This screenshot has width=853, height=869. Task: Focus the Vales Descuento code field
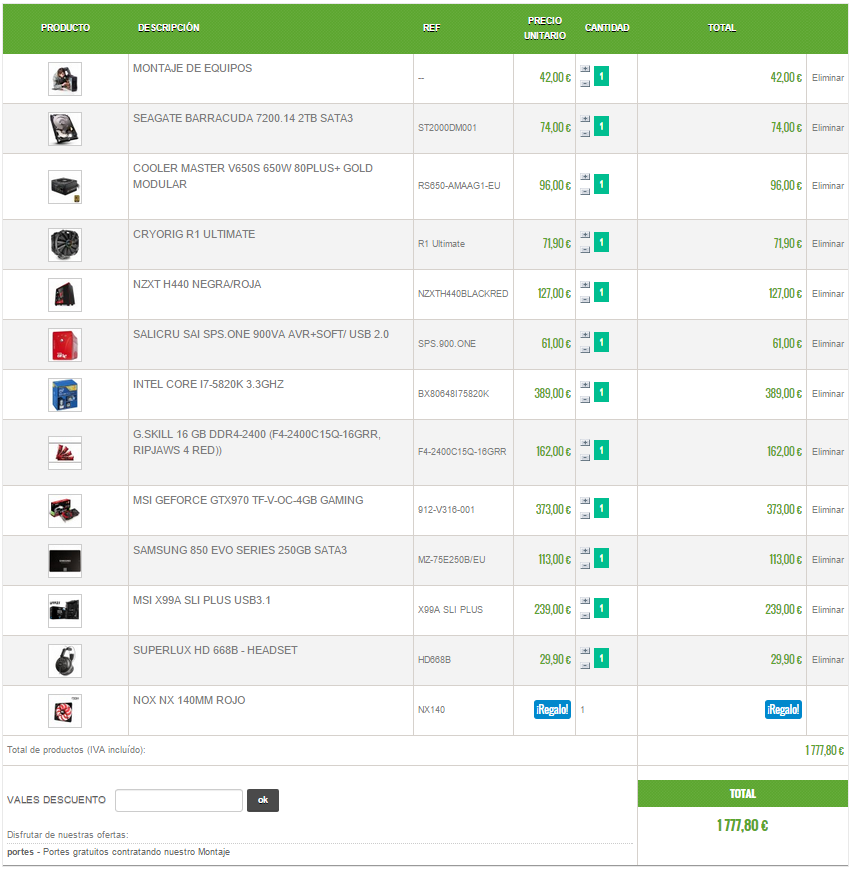pos(178,800)
